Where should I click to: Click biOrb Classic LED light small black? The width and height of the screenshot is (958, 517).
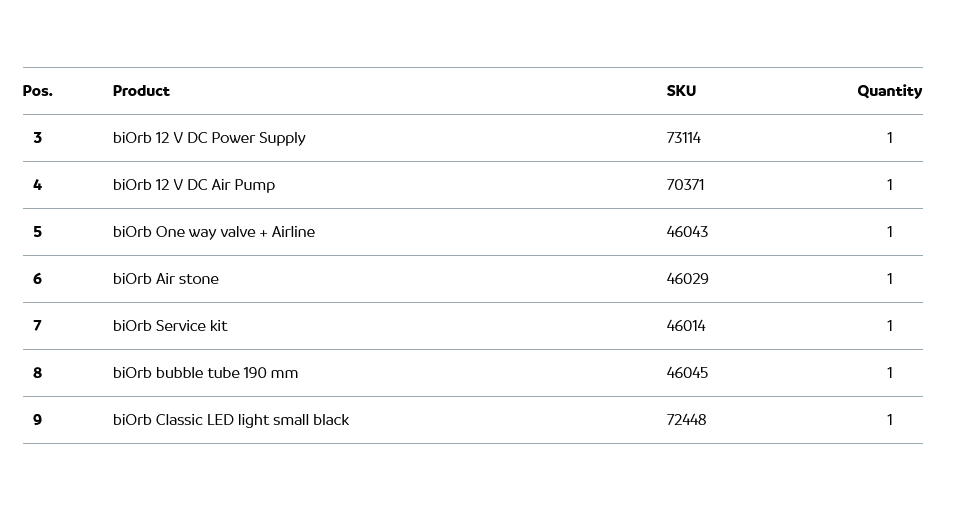pyautogui.click(x=231, y=420)
